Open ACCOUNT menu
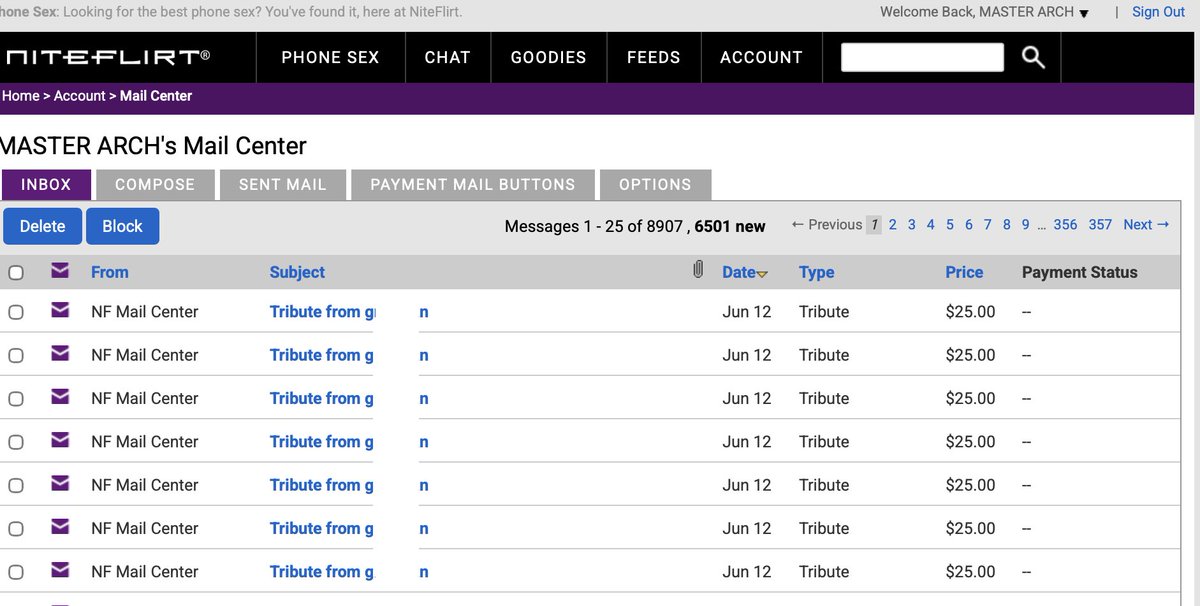The height and width of the screenshot is (606, 1200). coord(761,57)
